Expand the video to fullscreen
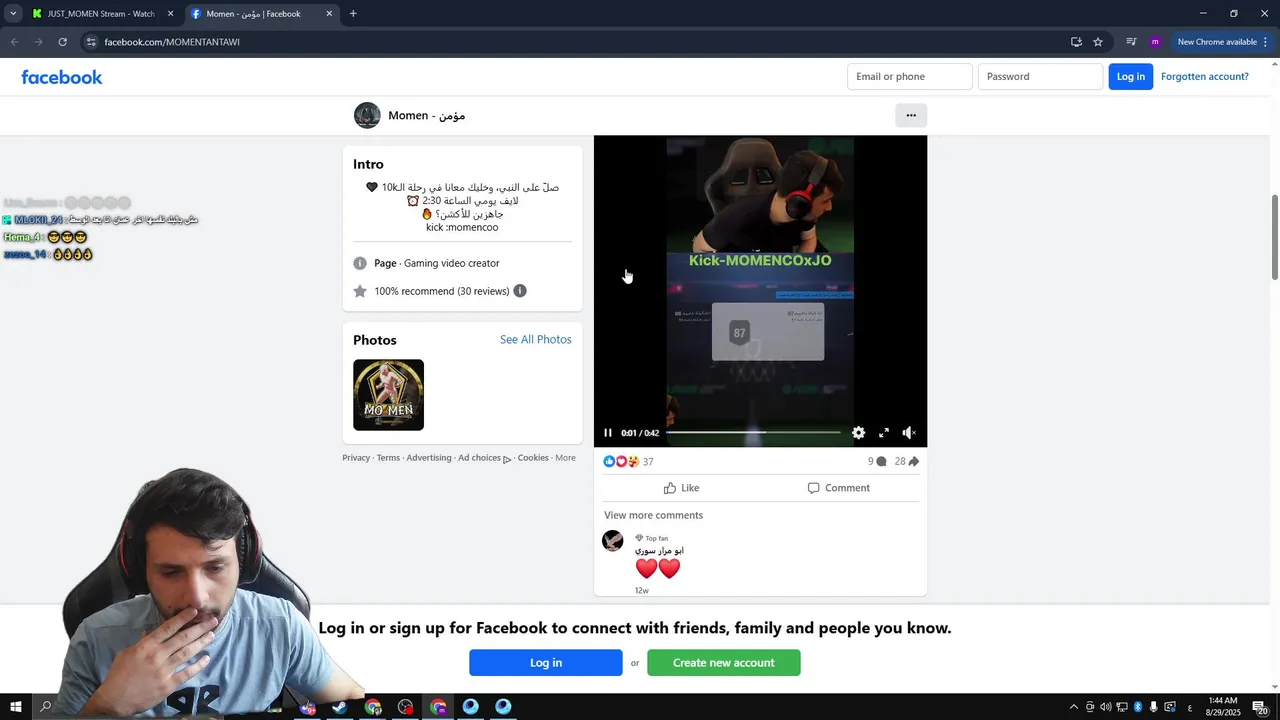1280x720 pixels. point(884,433)
